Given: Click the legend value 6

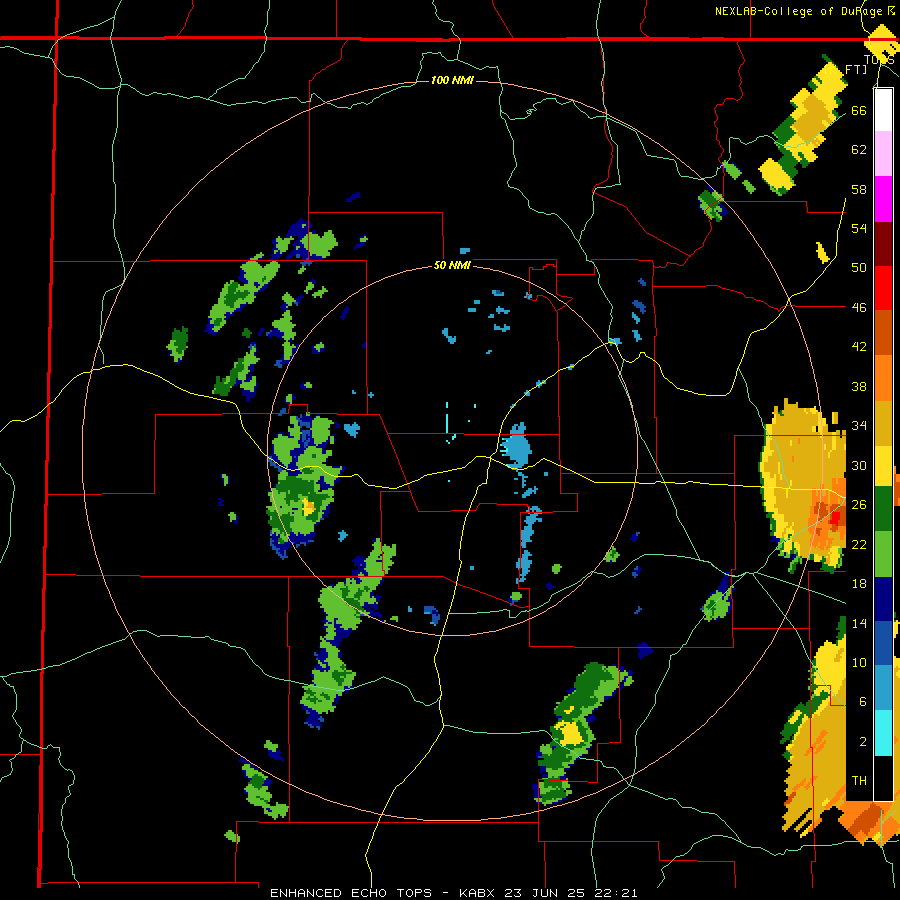Looking at the screenshot, I should pyautogui.click(x=863, y=701).
